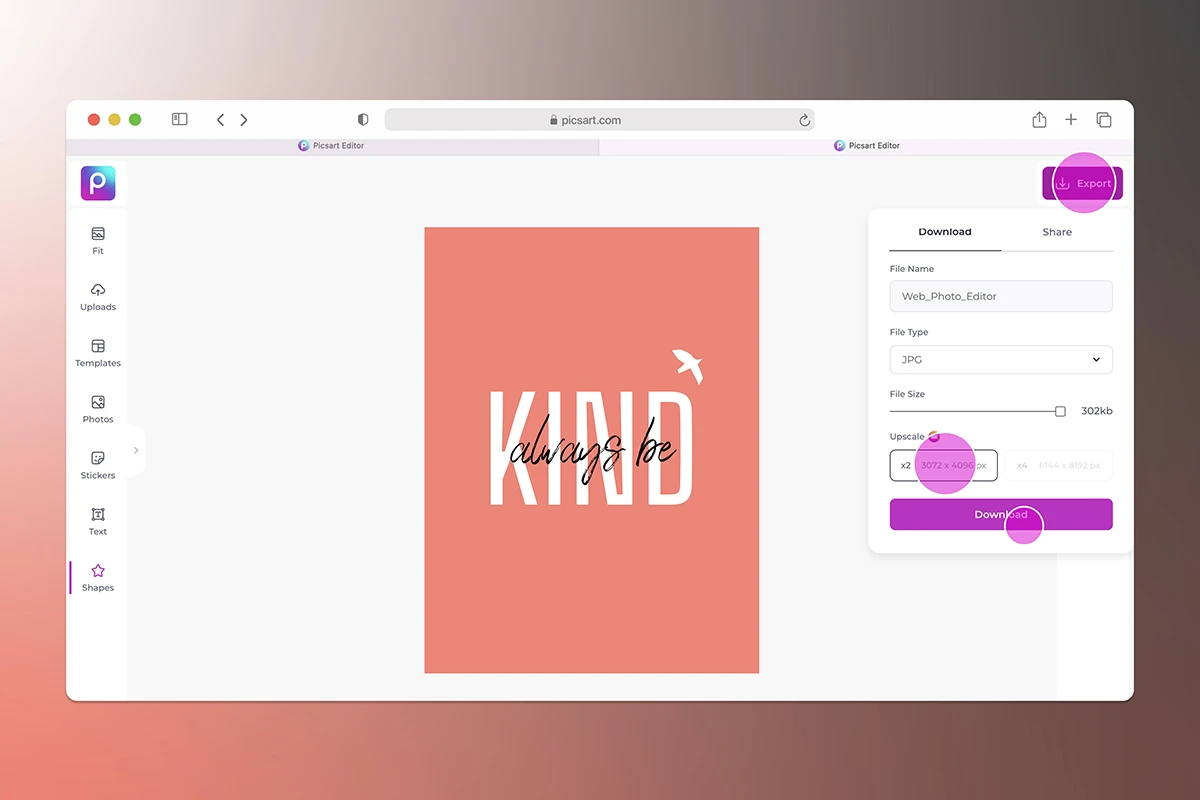
Task: Open the Uploads panel
Action: [97, 296]
